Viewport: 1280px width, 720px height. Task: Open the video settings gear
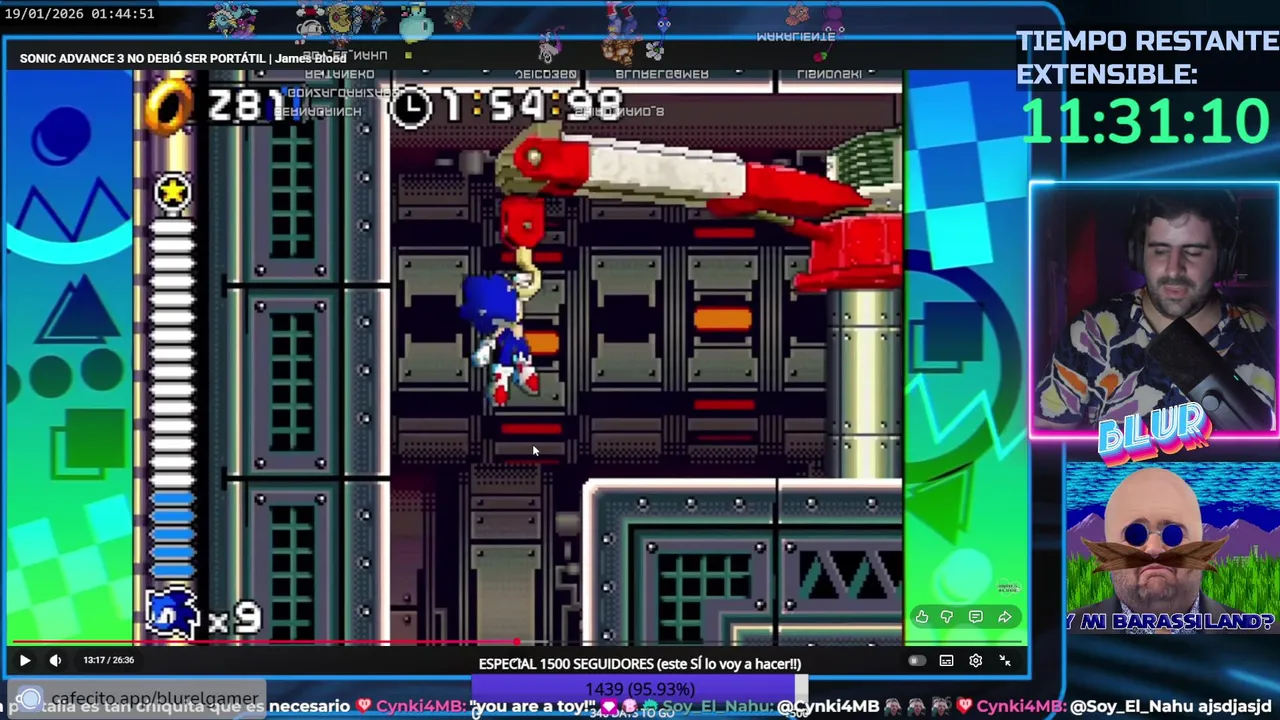(x=975, y=661)
